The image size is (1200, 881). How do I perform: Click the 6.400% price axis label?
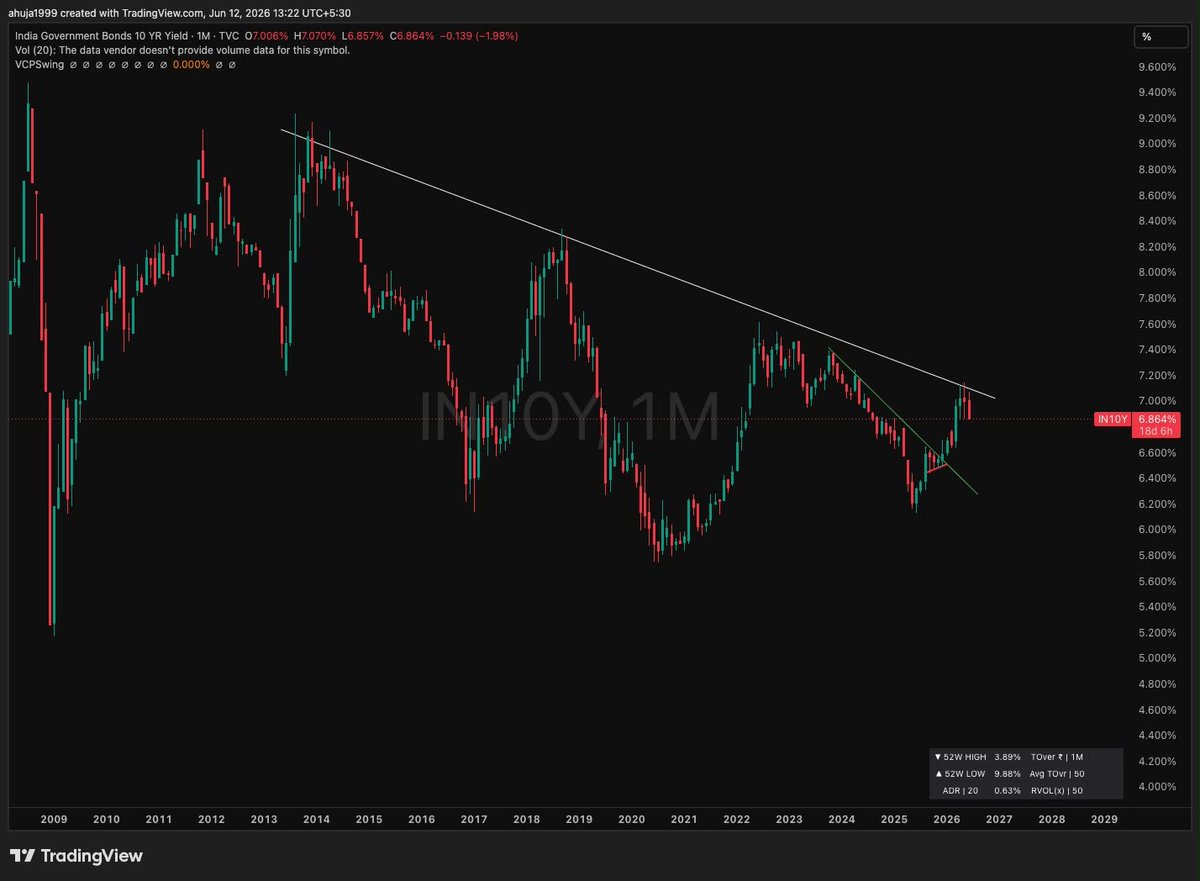pyautogui.click(x=1157, y=478)
